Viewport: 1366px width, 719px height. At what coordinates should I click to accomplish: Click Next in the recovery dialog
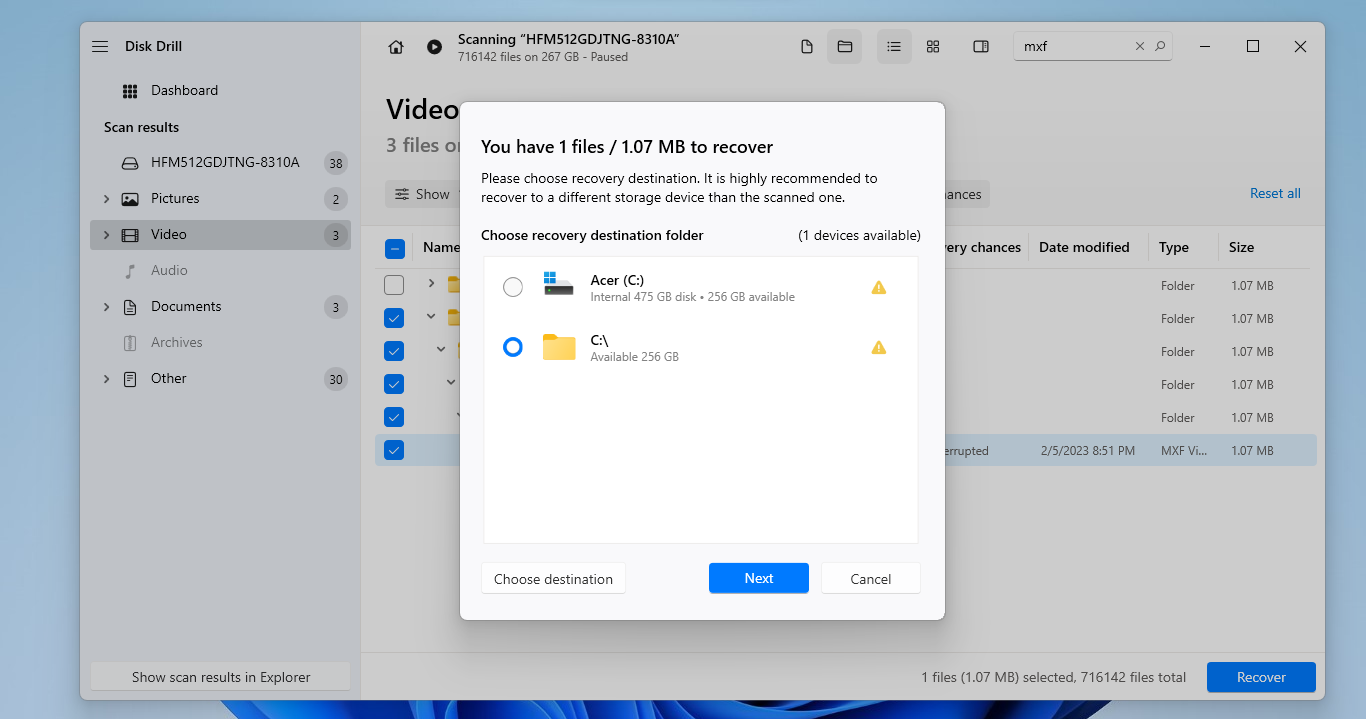759,579
